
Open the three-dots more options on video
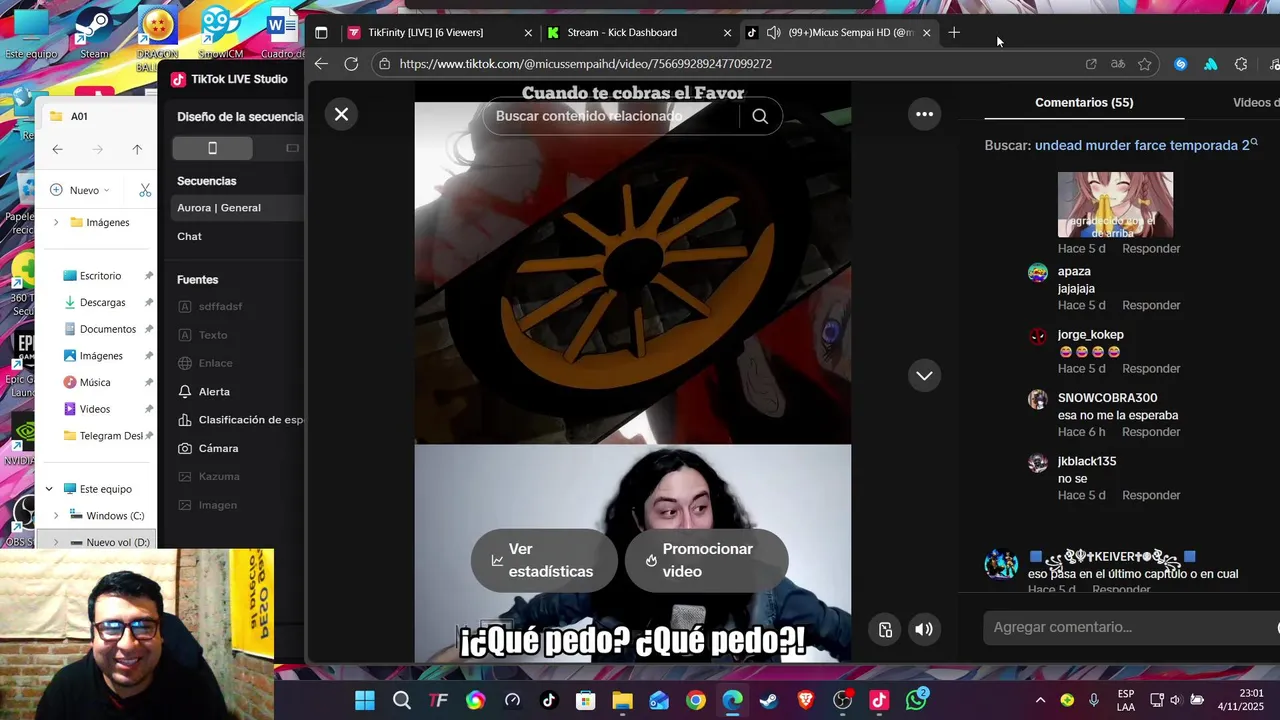[x=924, y=114]
